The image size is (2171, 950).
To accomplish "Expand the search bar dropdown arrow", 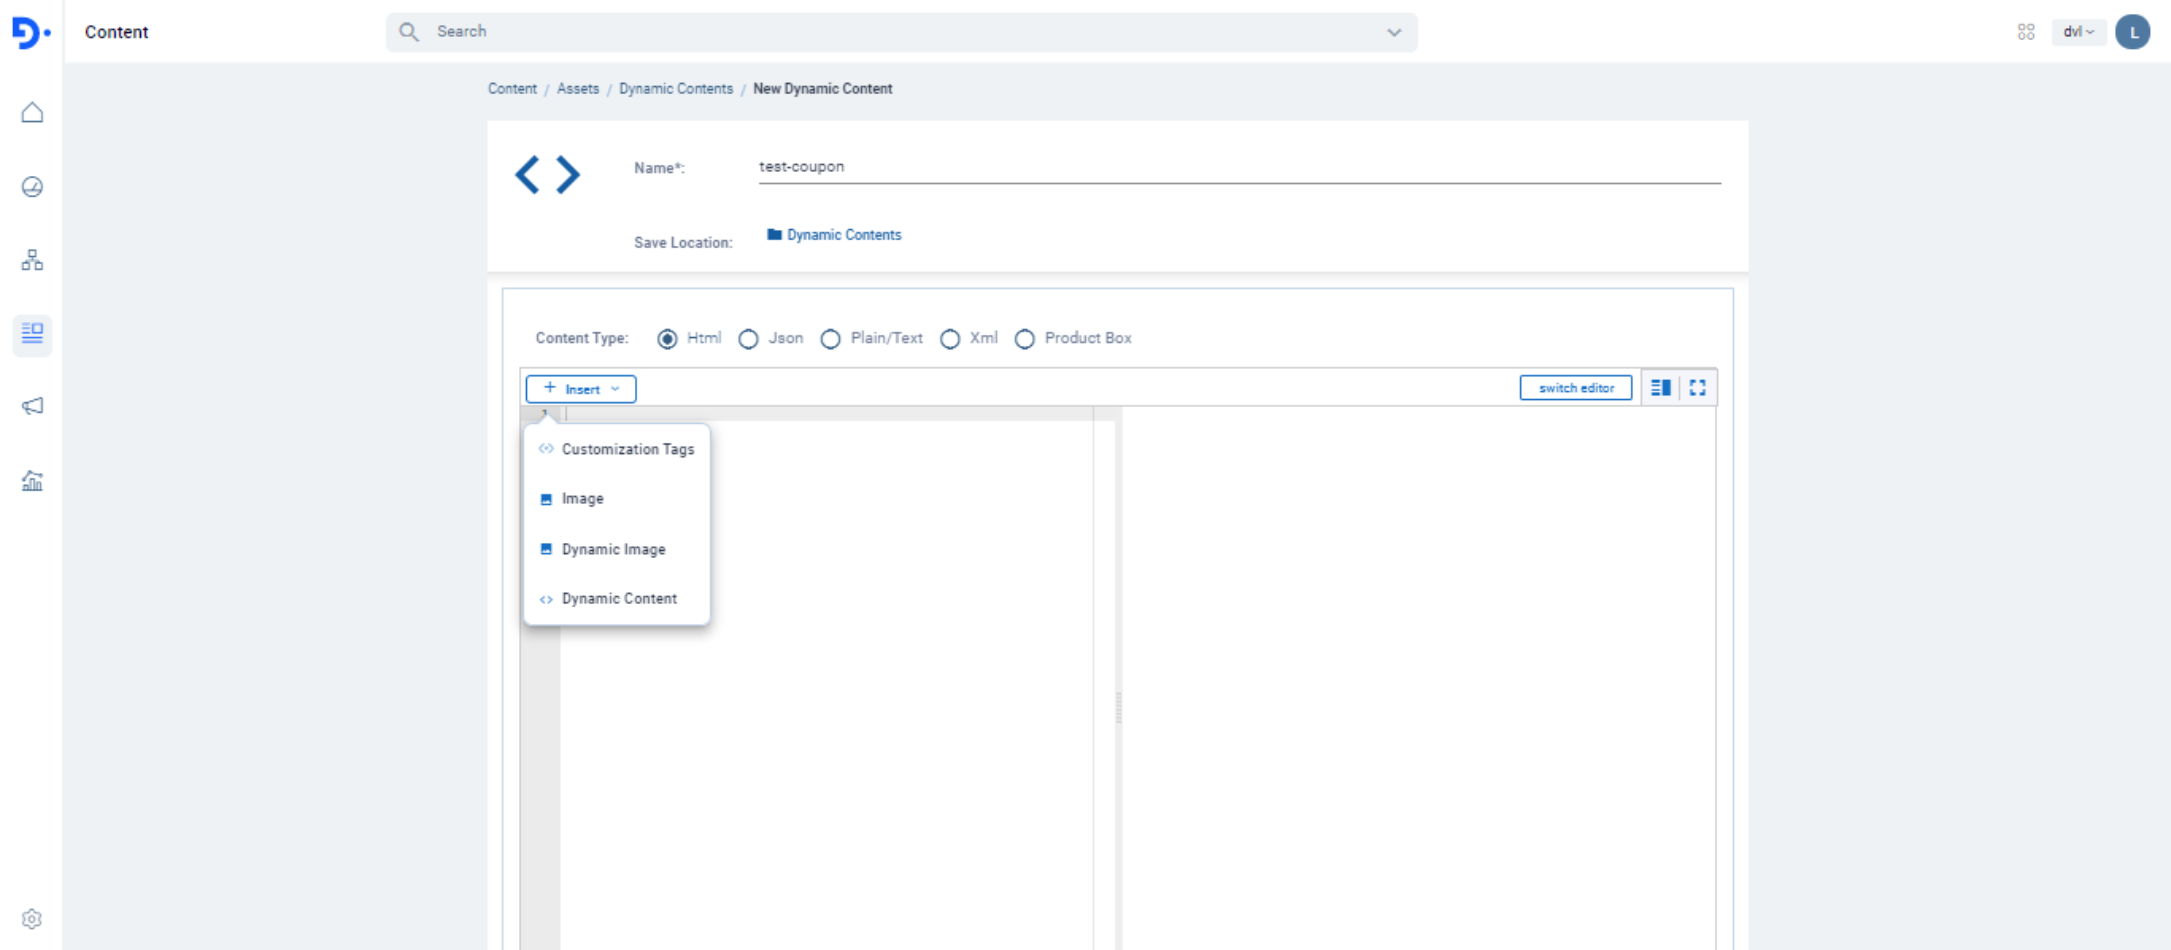I will tap(1393, 32).
